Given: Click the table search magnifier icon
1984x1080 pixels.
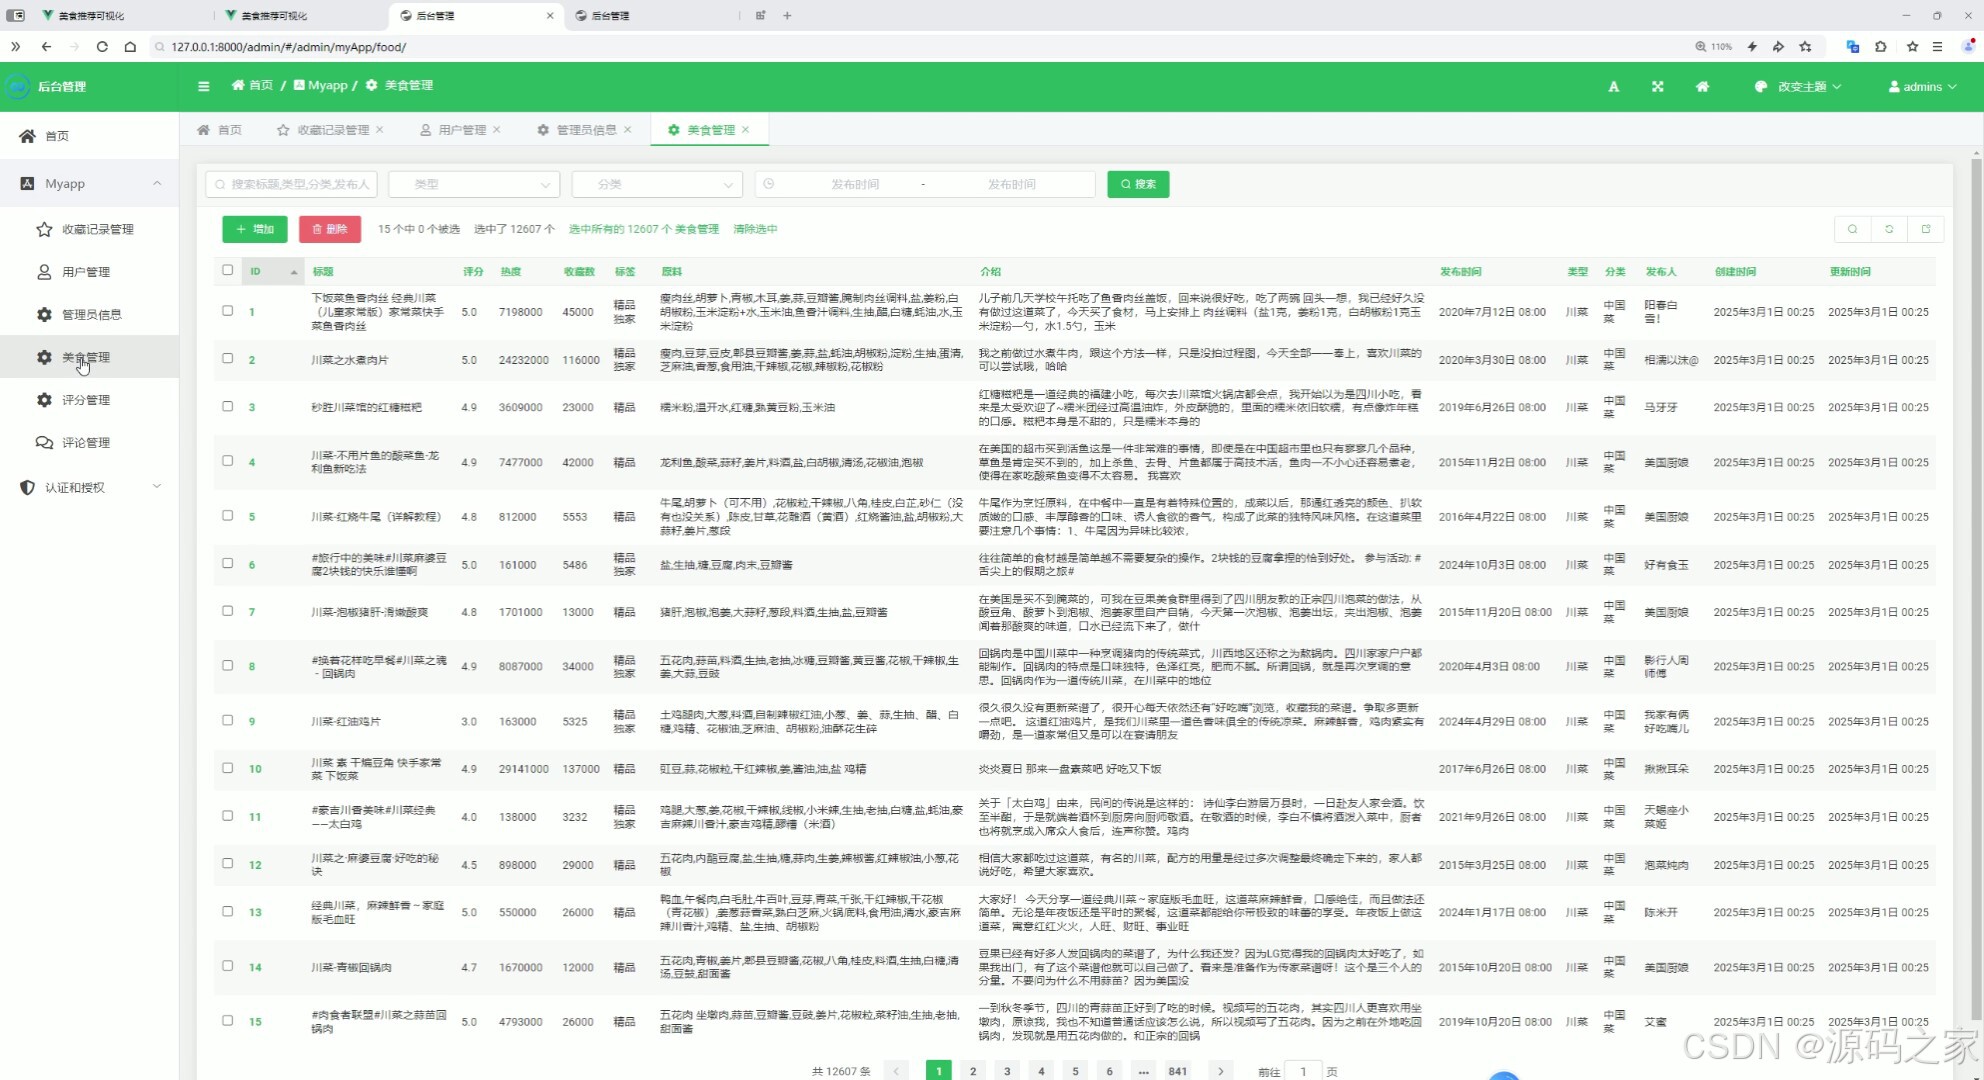Looking at the screenshot, I should click(x=1852, y=229).
